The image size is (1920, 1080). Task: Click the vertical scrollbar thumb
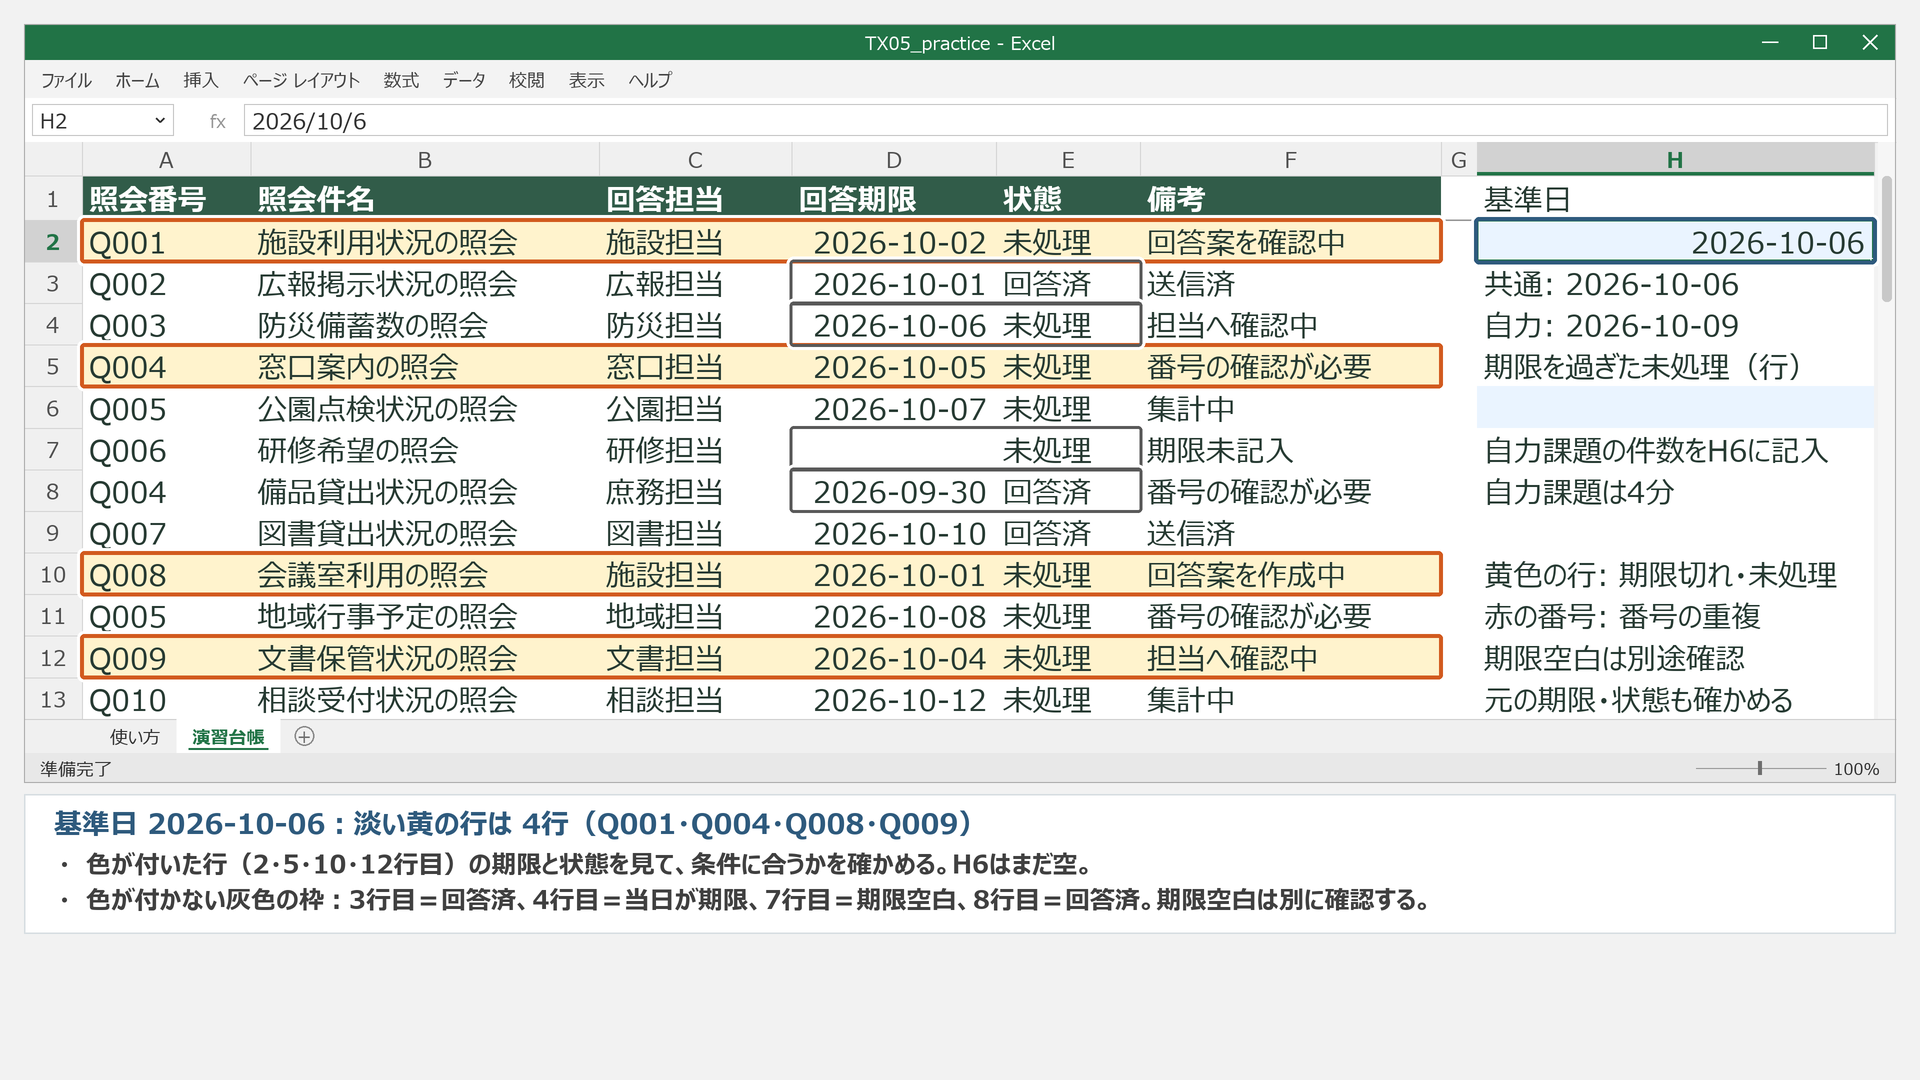1887,239
